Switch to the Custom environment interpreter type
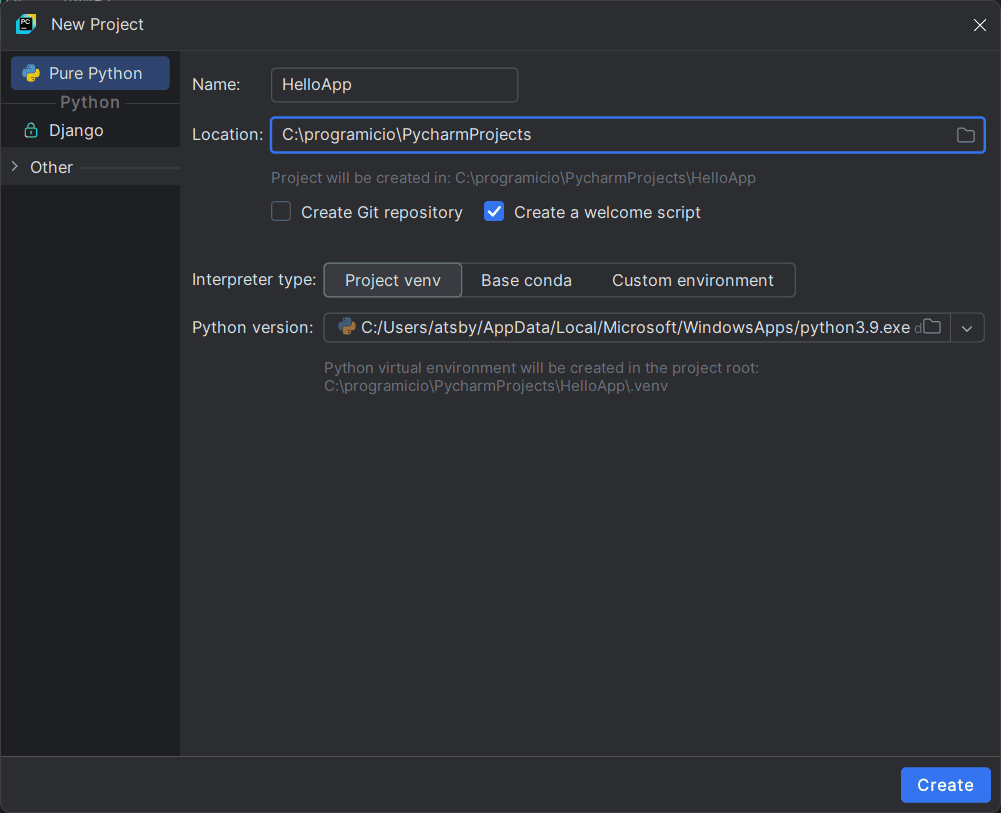 tap(693, 280)
